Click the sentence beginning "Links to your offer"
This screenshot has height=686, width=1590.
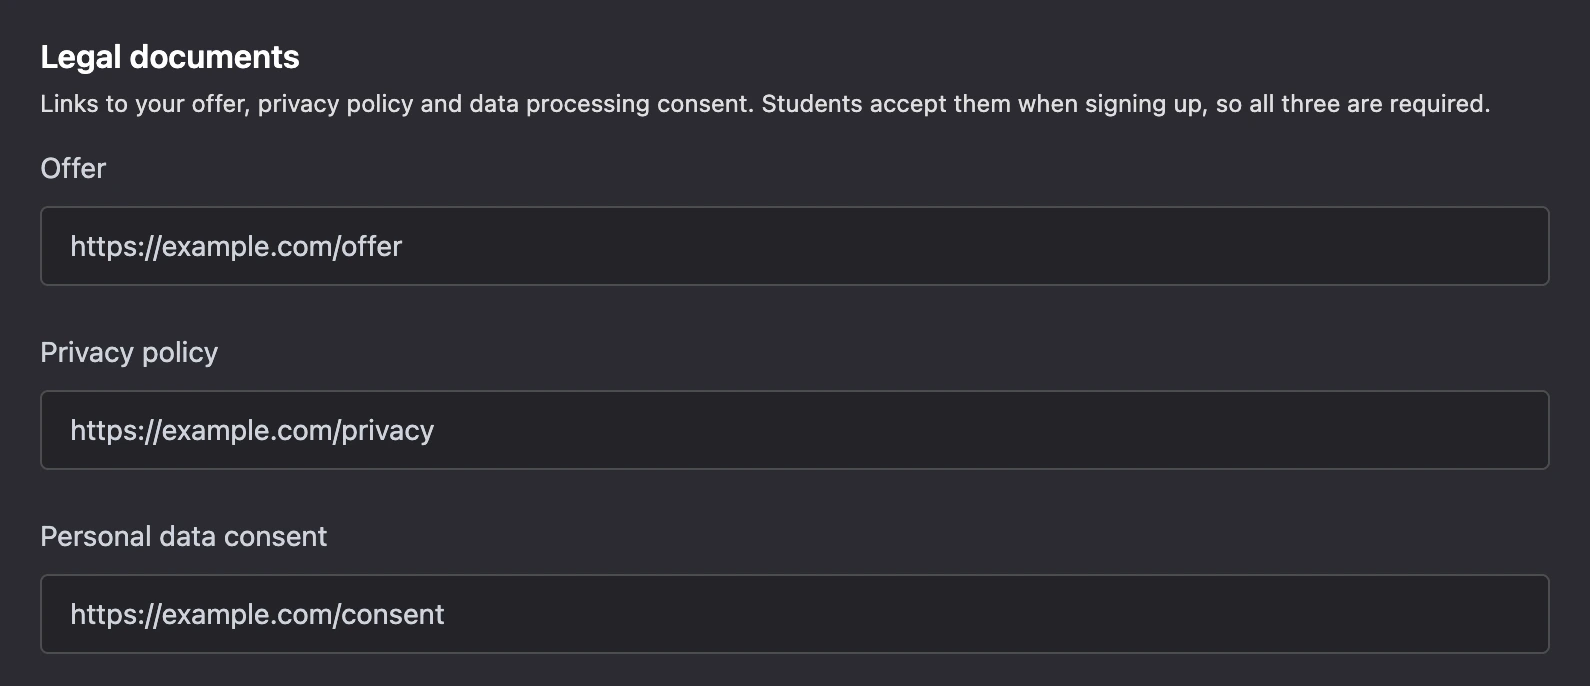397,104
